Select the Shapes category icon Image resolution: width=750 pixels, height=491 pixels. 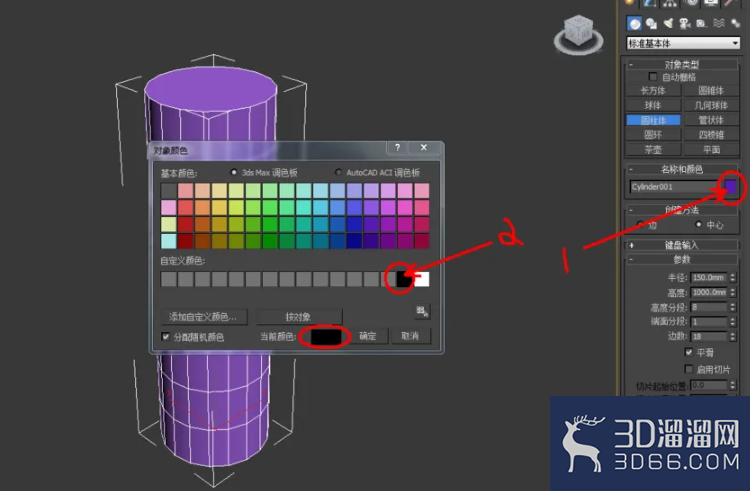pos(651,23)
